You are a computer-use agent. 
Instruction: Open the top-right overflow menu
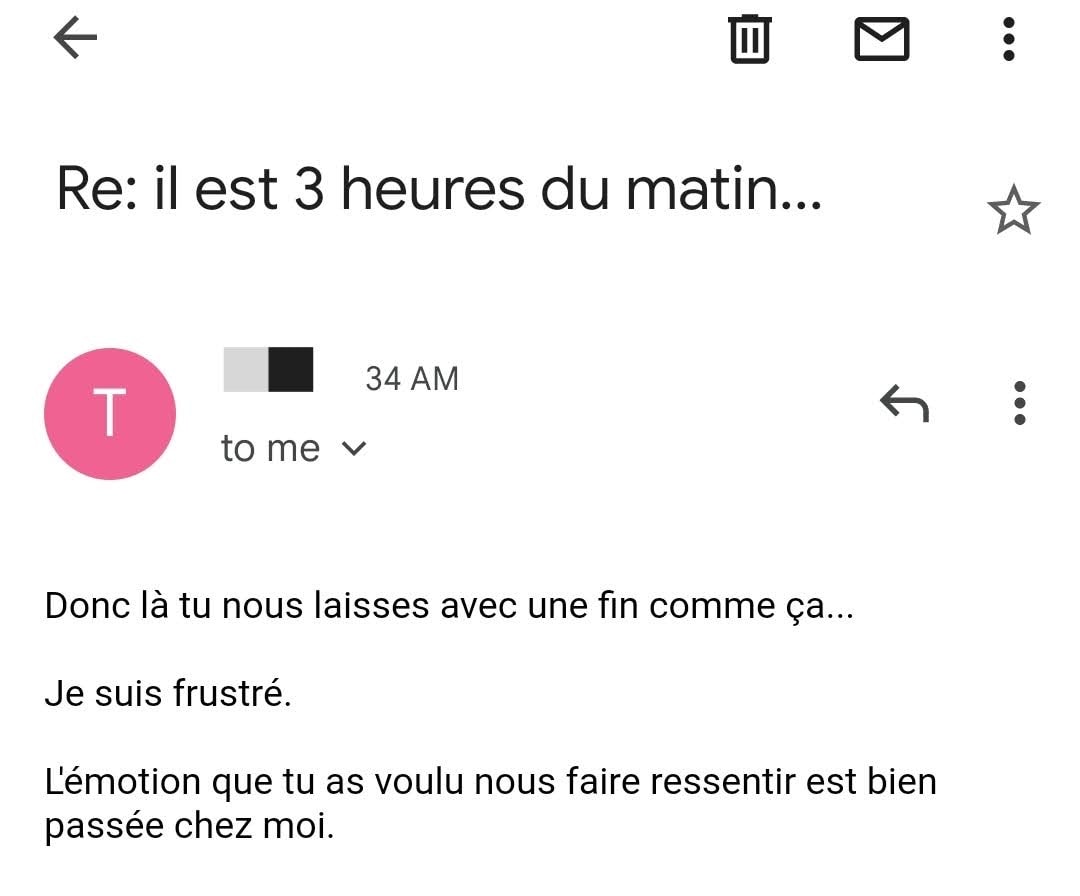tap(1009, 40)
